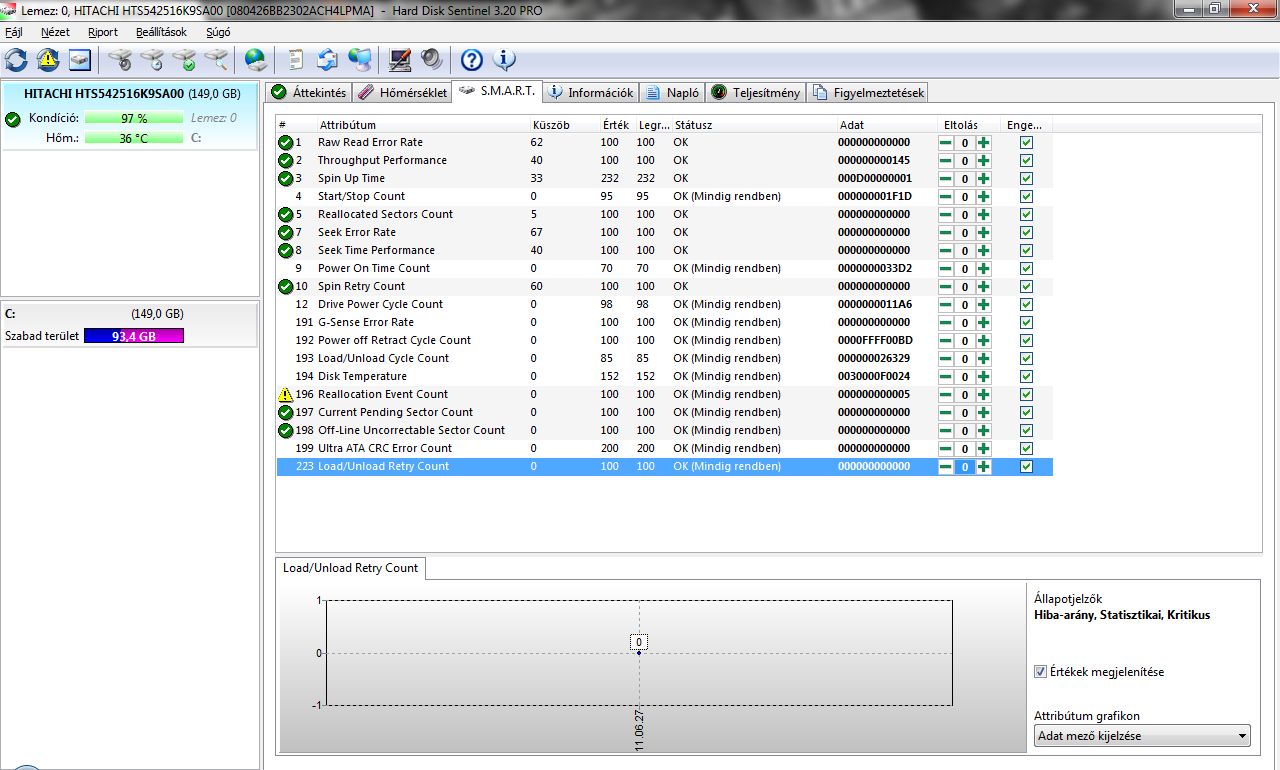Click the blue info bubble toolbar icon

(503, 60)
